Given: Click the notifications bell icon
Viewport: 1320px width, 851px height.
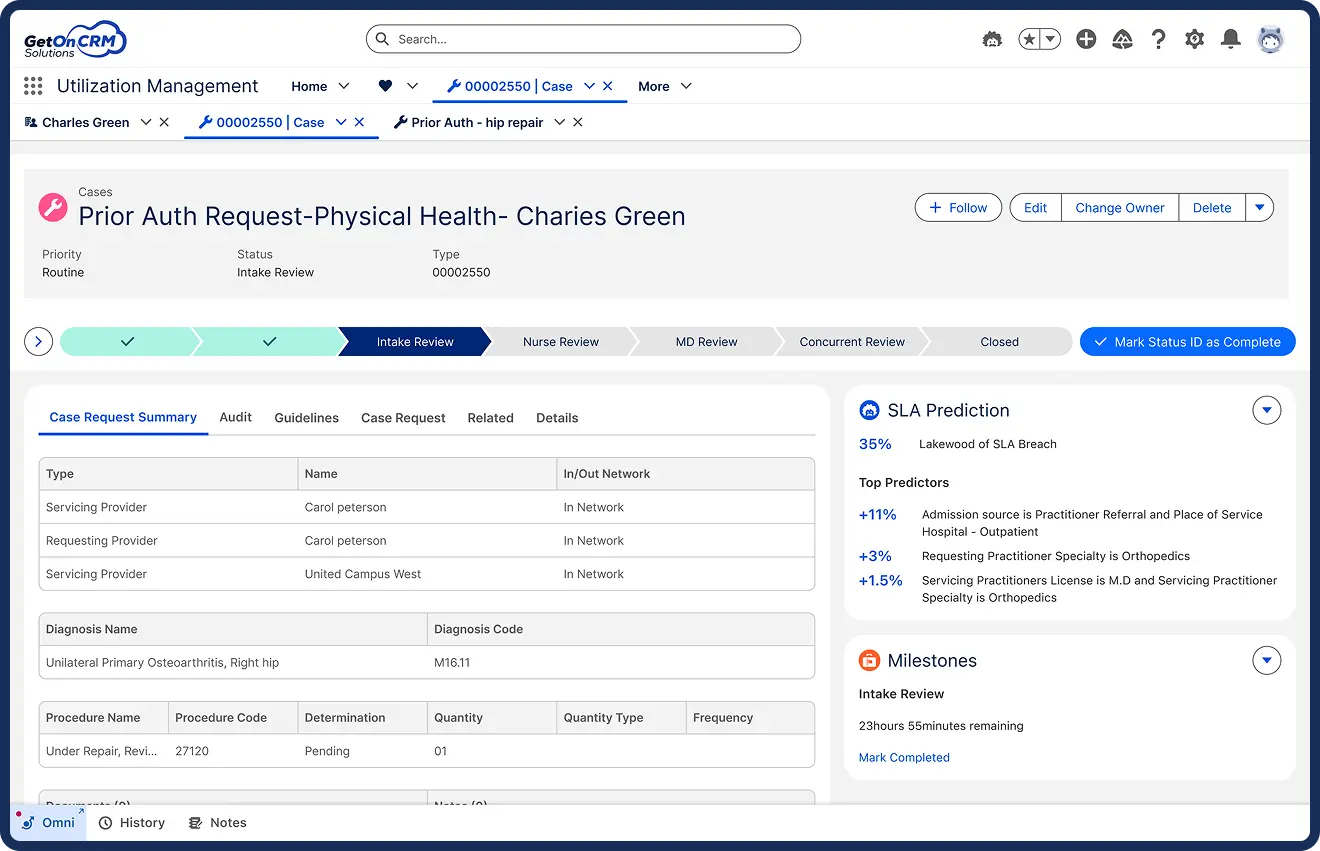Looking at the screenshot, I should [x=1231, y=39].
